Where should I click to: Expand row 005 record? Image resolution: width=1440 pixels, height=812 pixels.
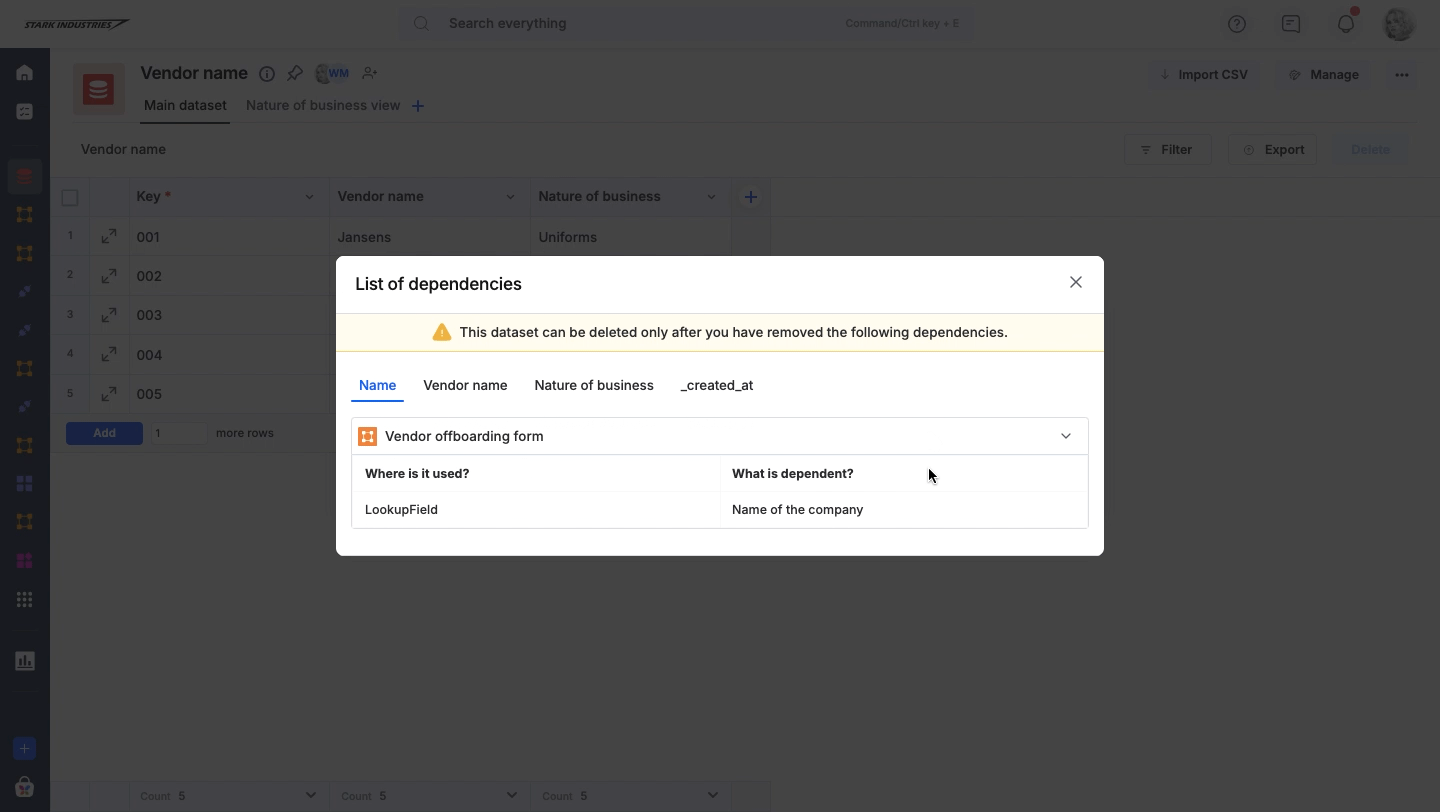pyautogui.click(x=109, y=393)
